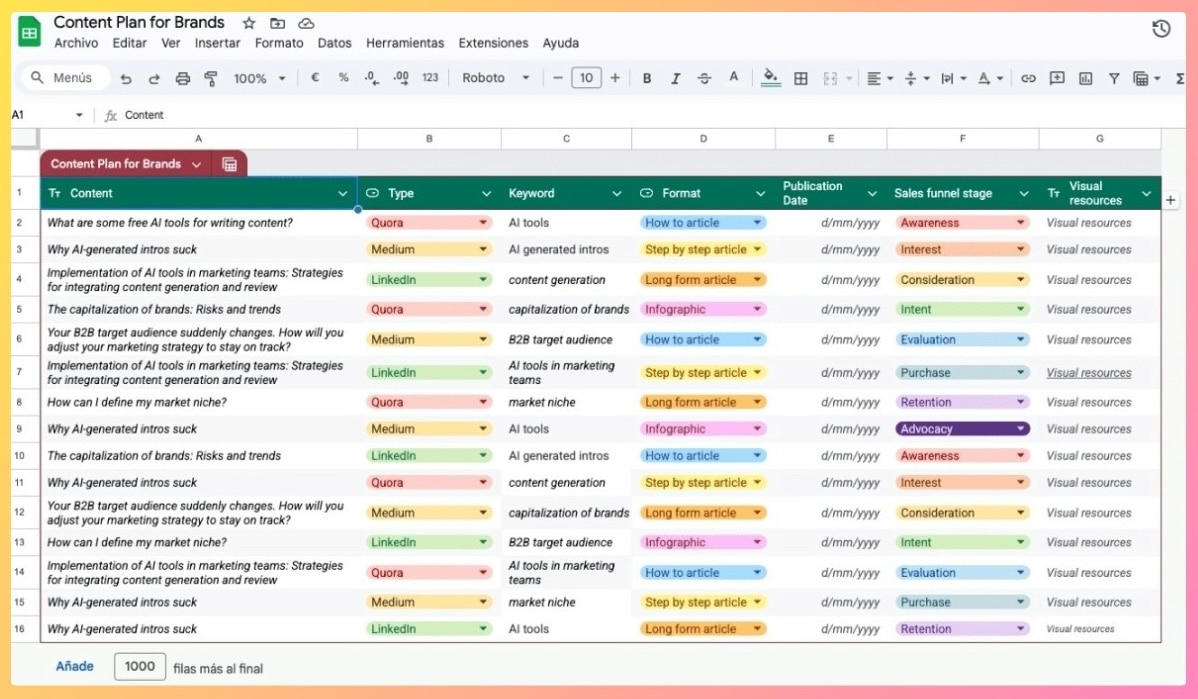Open the Extensiones menu
The image size is (1198, 699).
click(x=493, y=43)
